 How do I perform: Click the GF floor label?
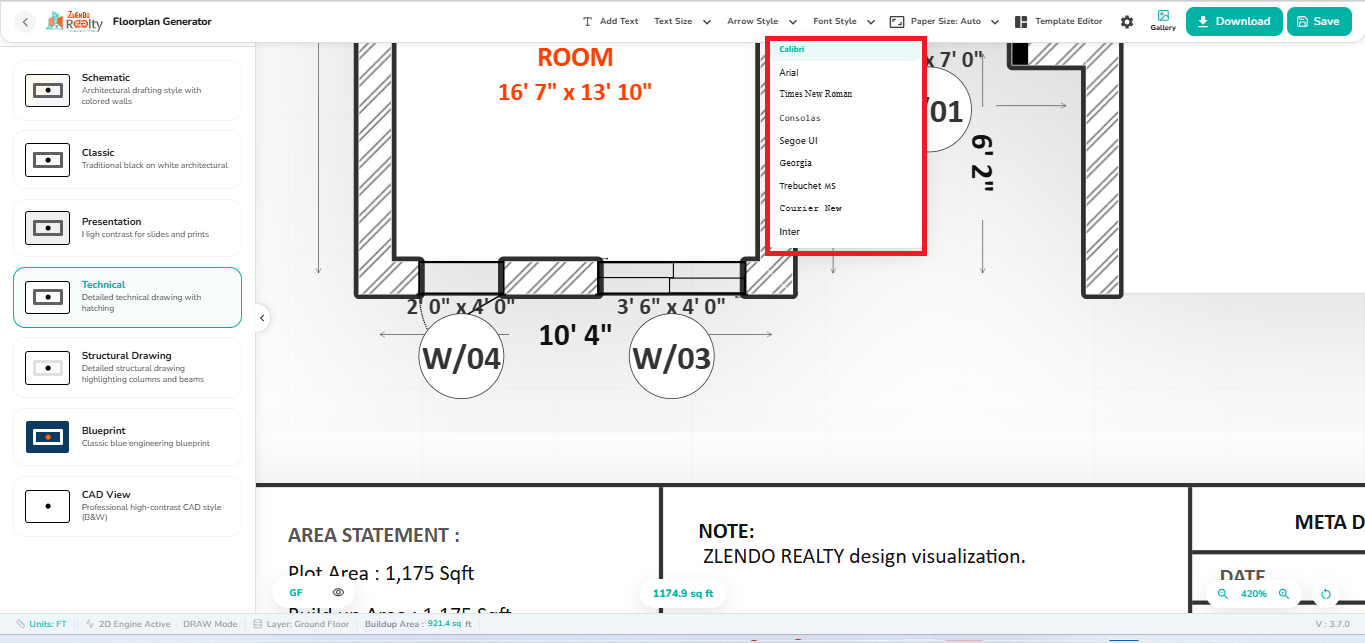[296, 593]
